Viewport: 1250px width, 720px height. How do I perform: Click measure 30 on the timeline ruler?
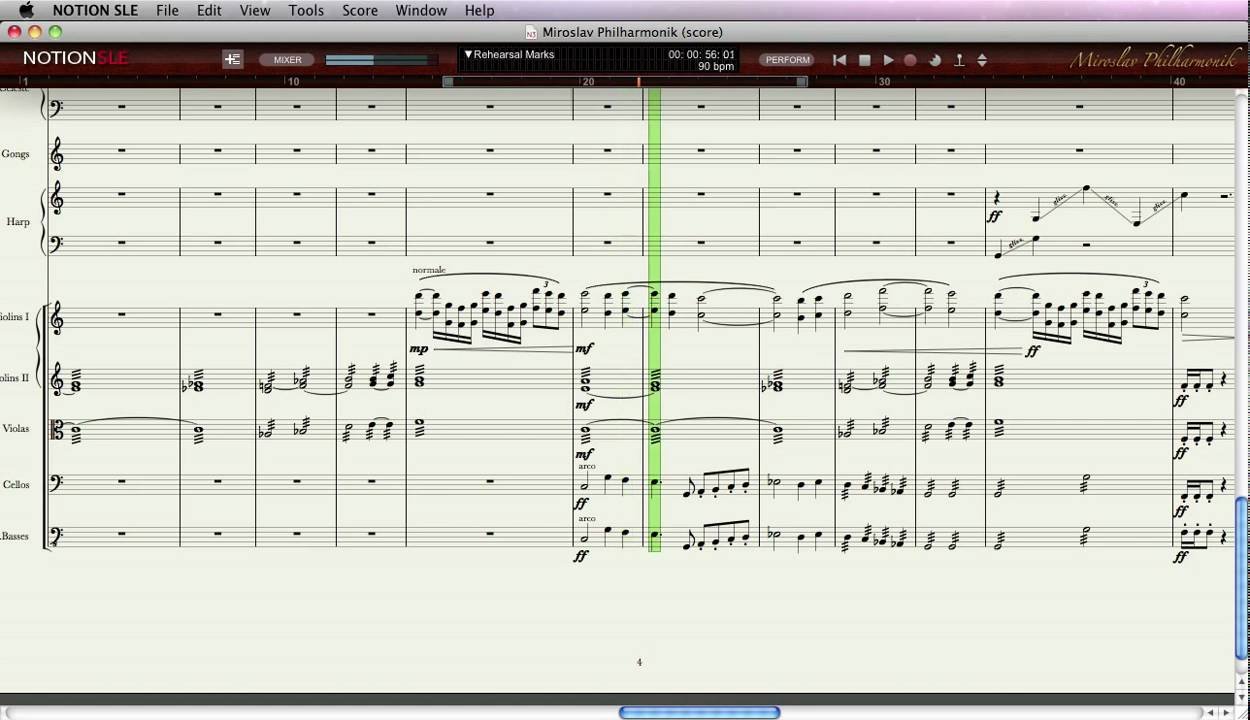pyautogui.click(x=884, y=82)
